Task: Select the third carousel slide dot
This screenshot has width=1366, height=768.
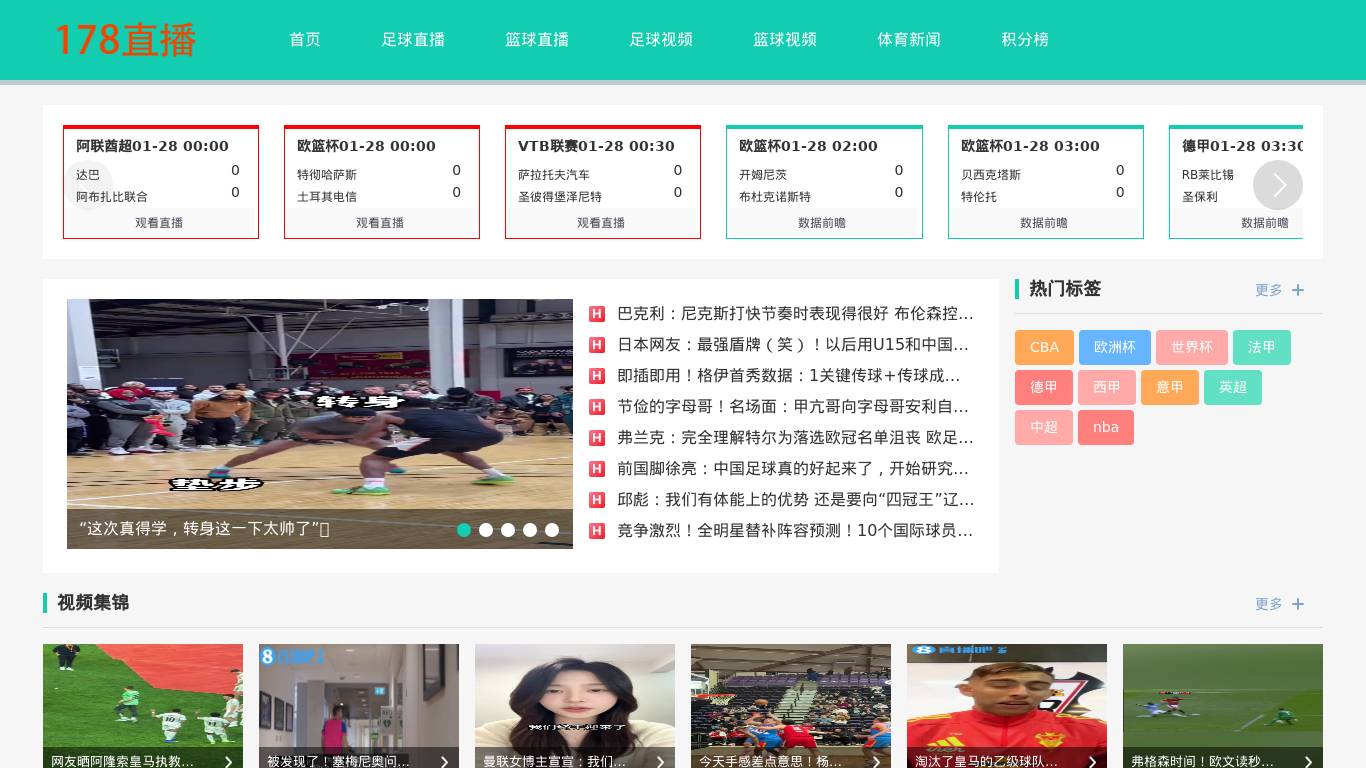Action: (508, 530)
